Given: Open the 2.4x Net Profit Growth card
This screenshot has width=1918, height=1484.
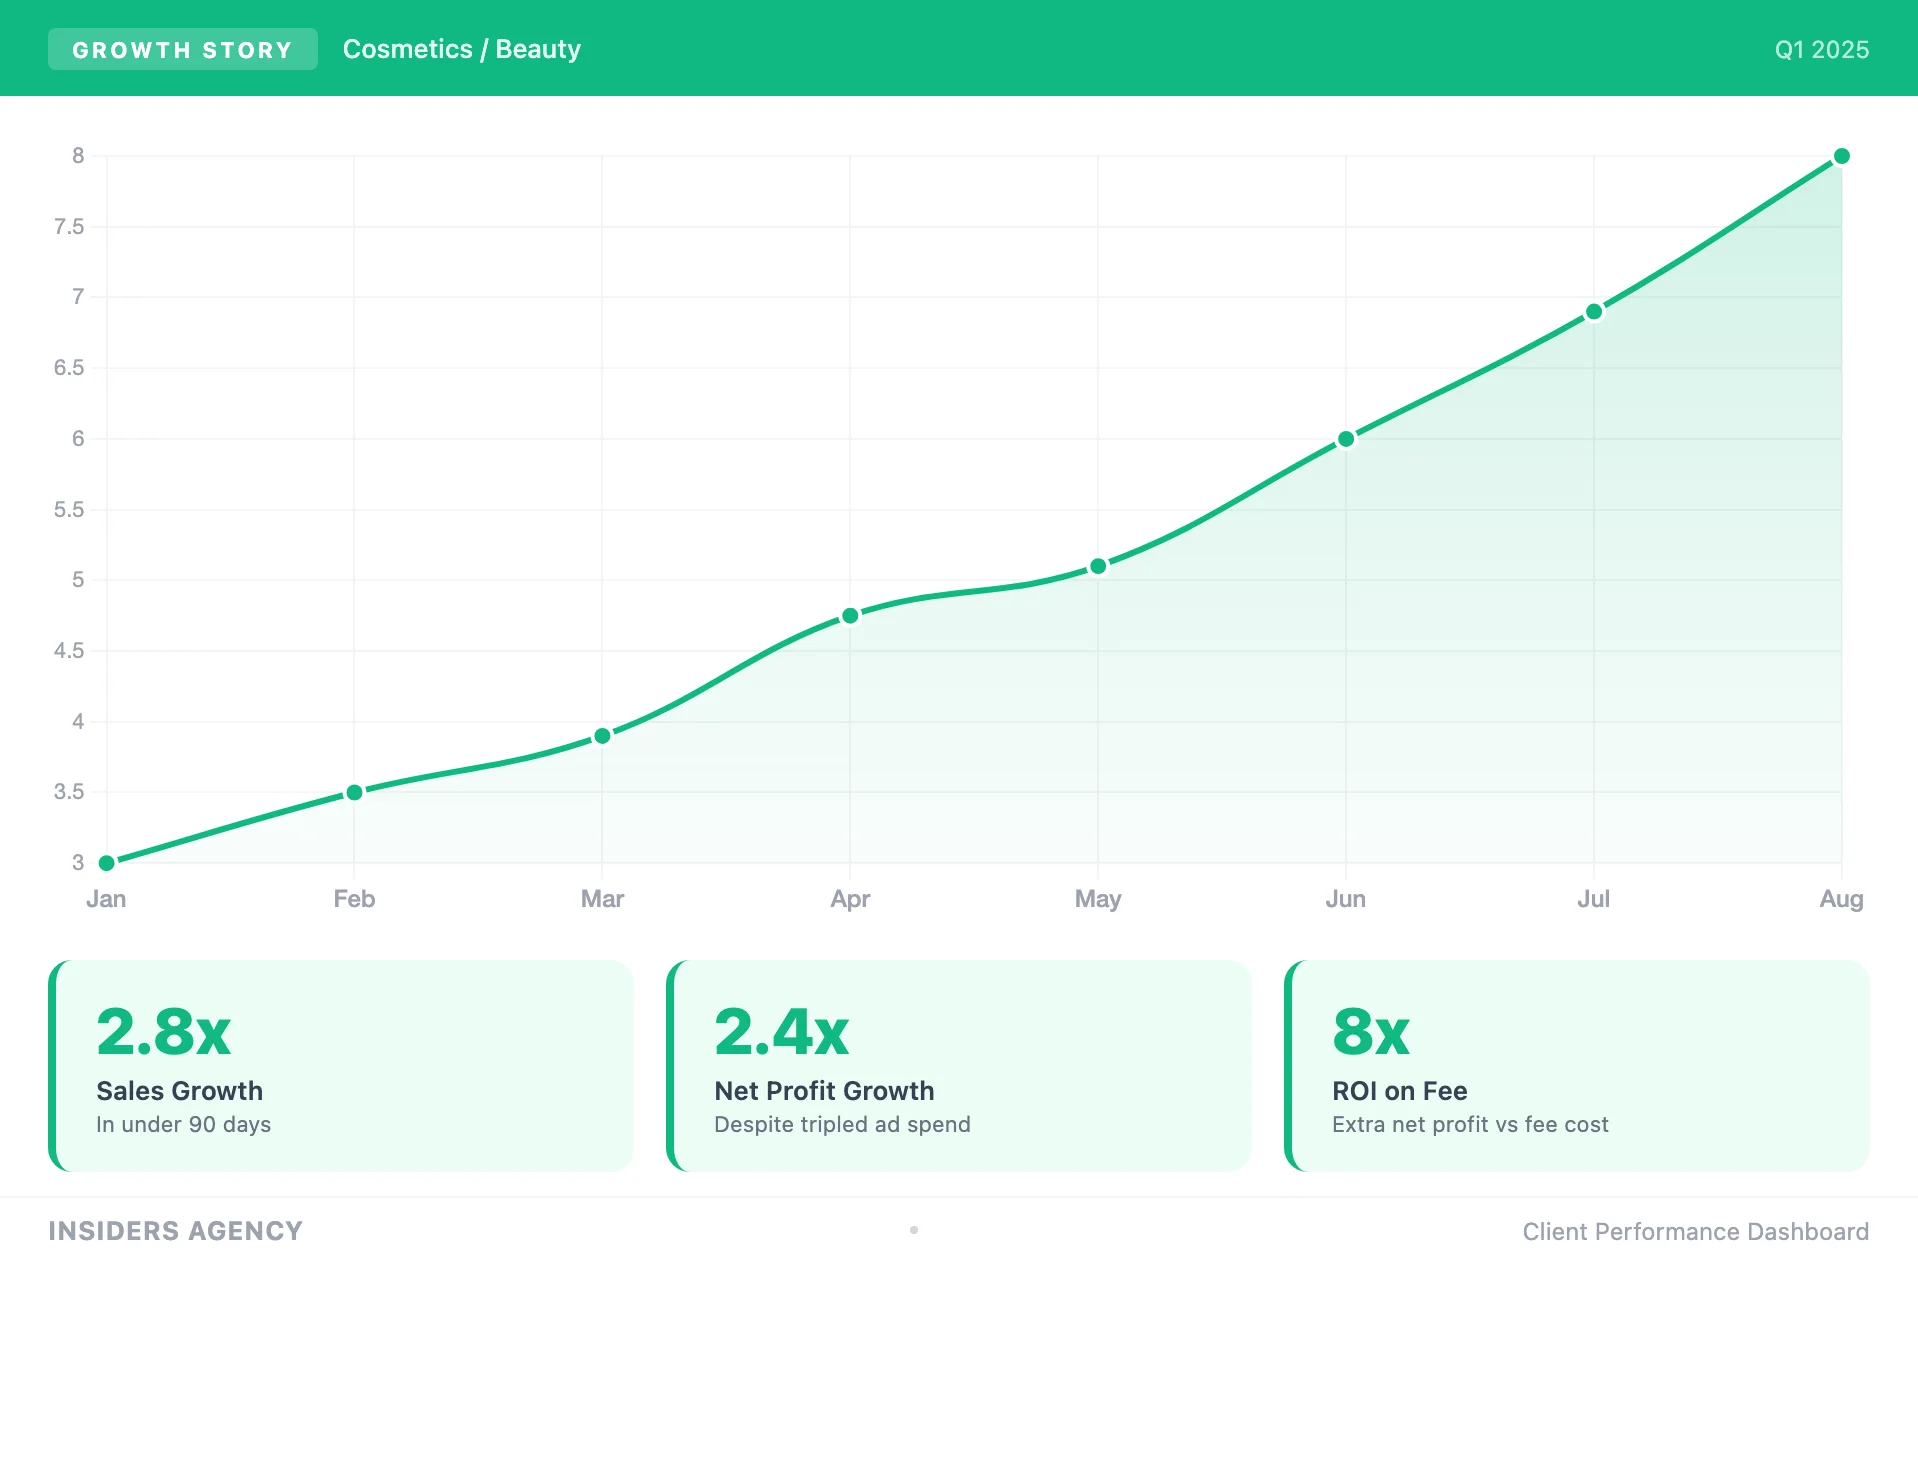Looking at the screenshot, I should [959, 1066].
